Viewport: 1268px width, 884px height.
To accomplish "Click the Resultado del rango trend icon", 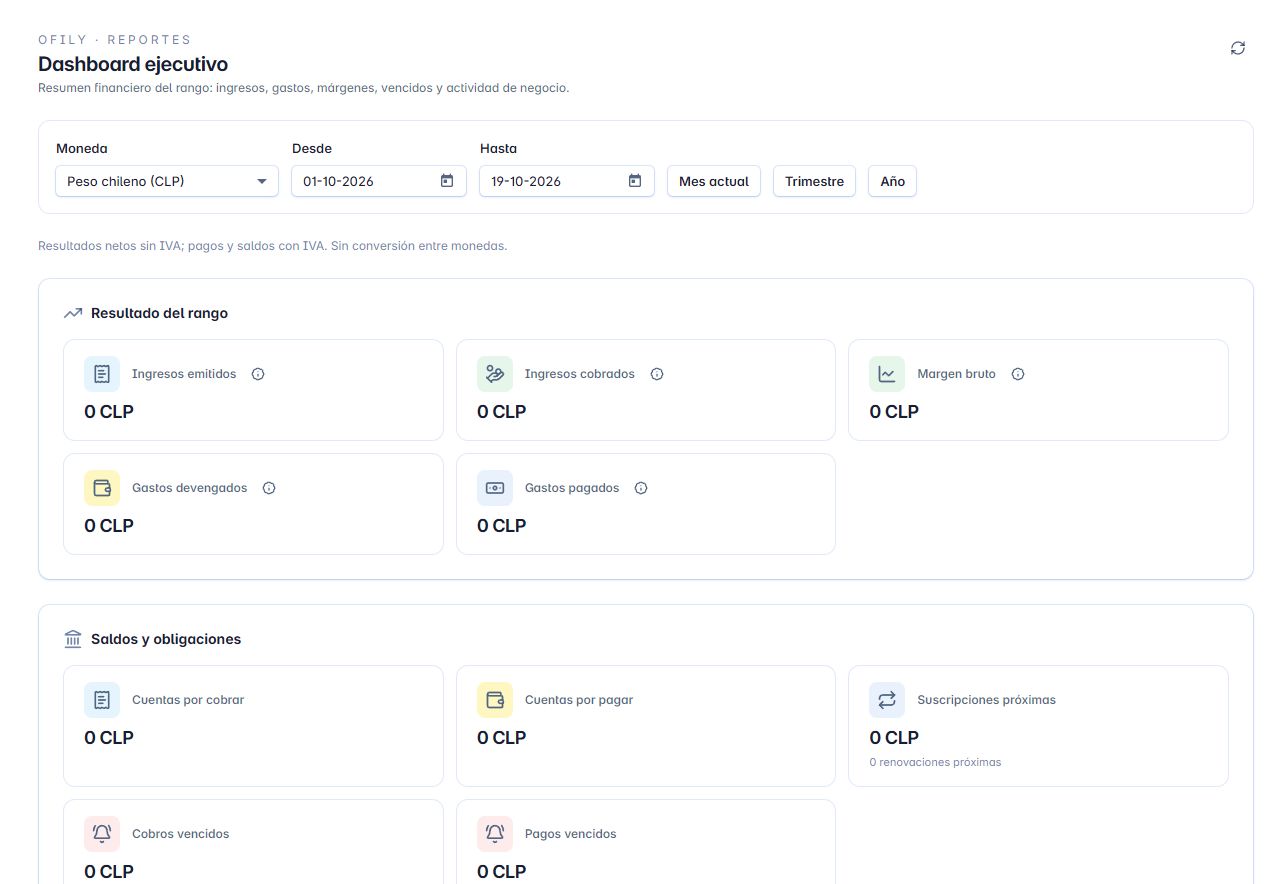I will (73, 313).
